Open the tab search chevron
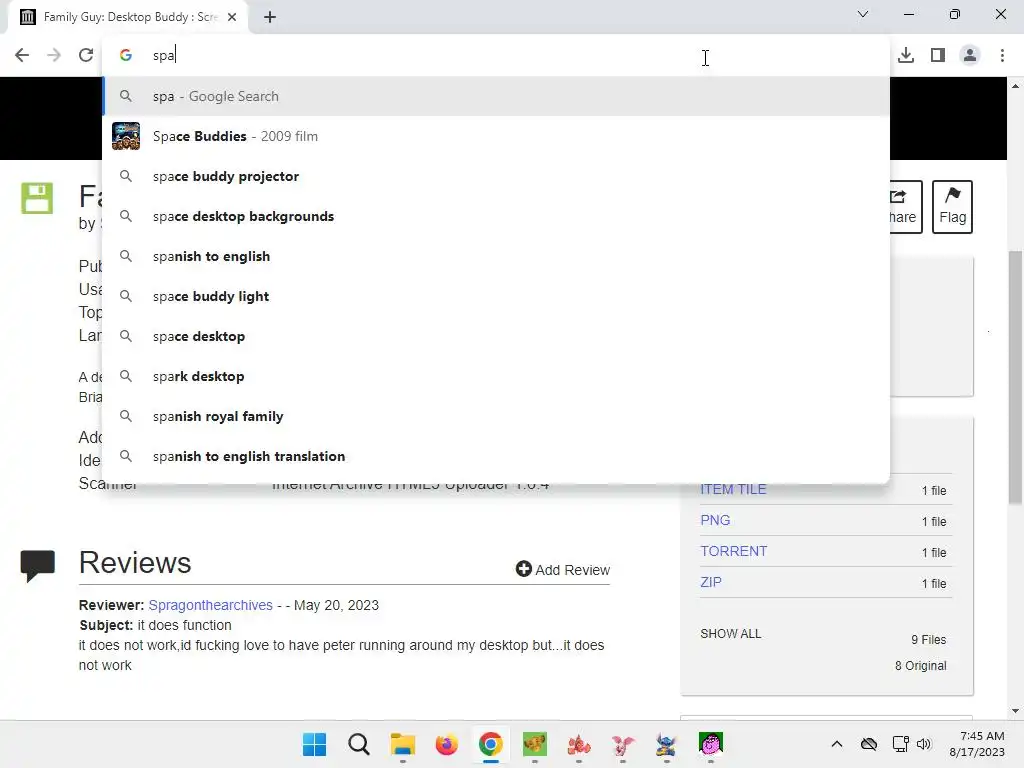Screen dimensions: 1024x768 tap(863, 14)
